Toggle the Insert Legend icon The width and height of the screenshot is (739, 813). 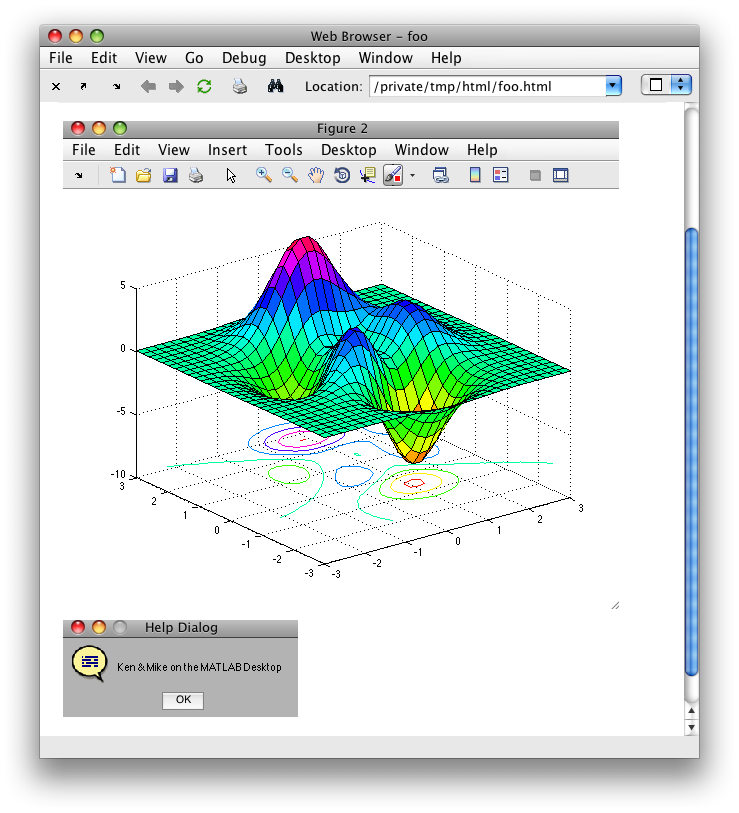tap(501, 175)
